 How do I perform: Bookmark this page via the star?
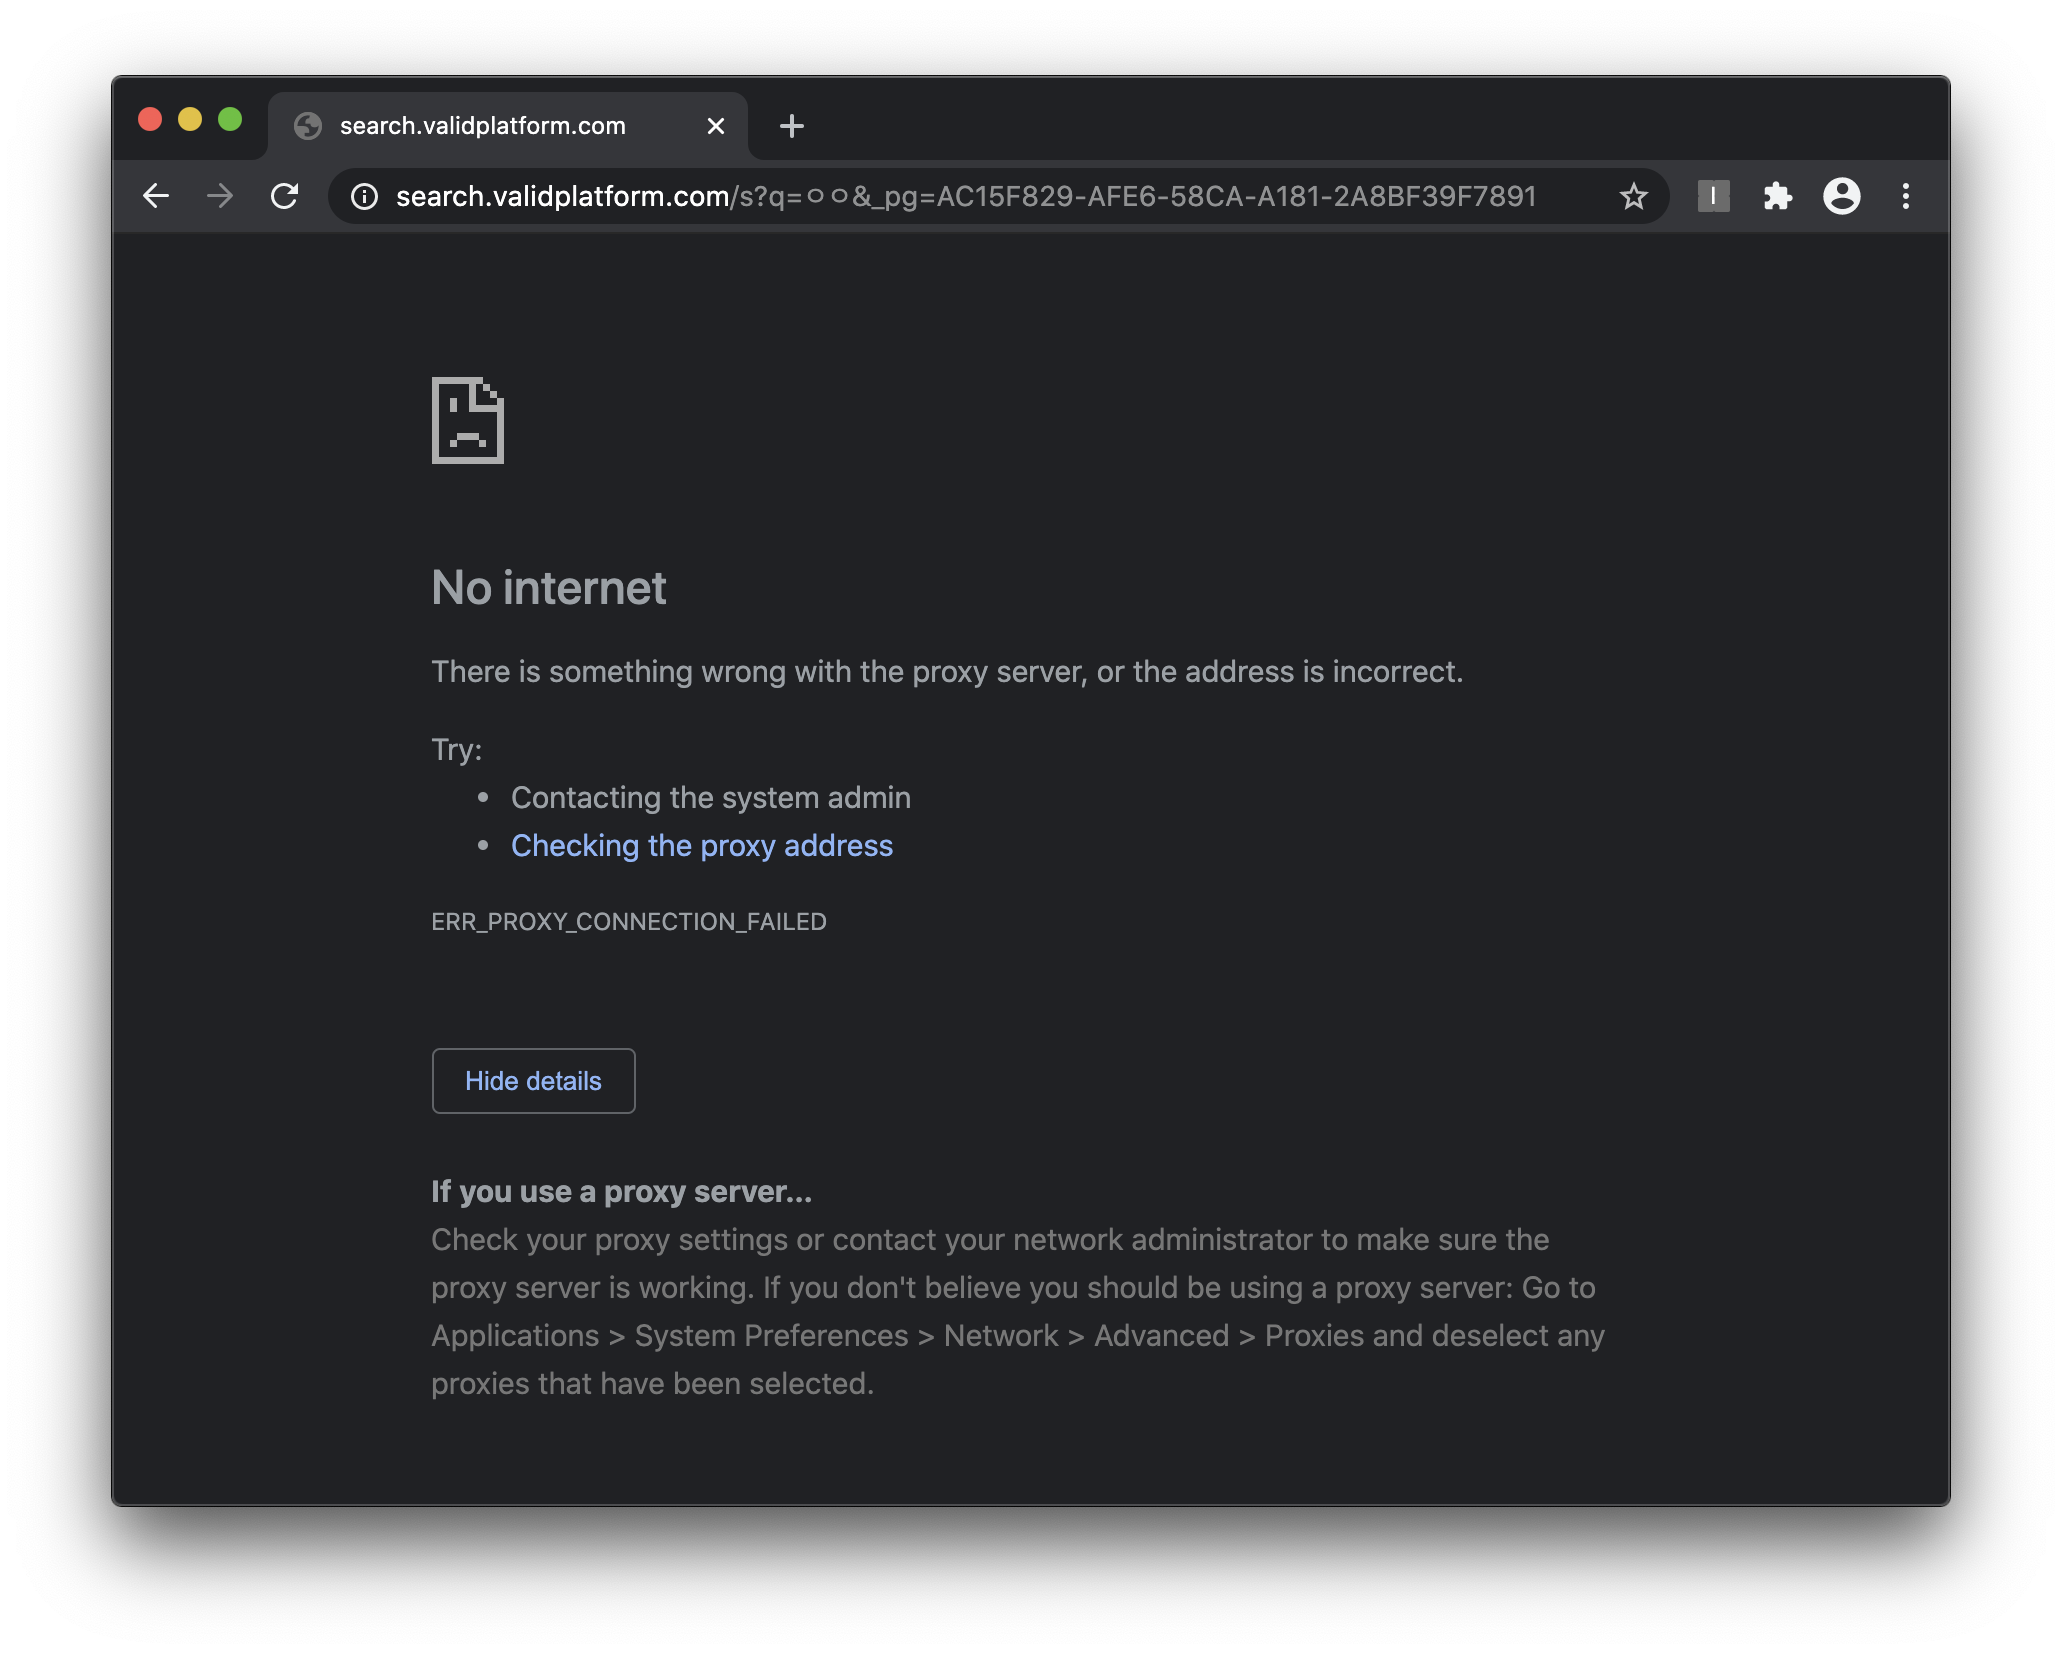coord(1634,196)
